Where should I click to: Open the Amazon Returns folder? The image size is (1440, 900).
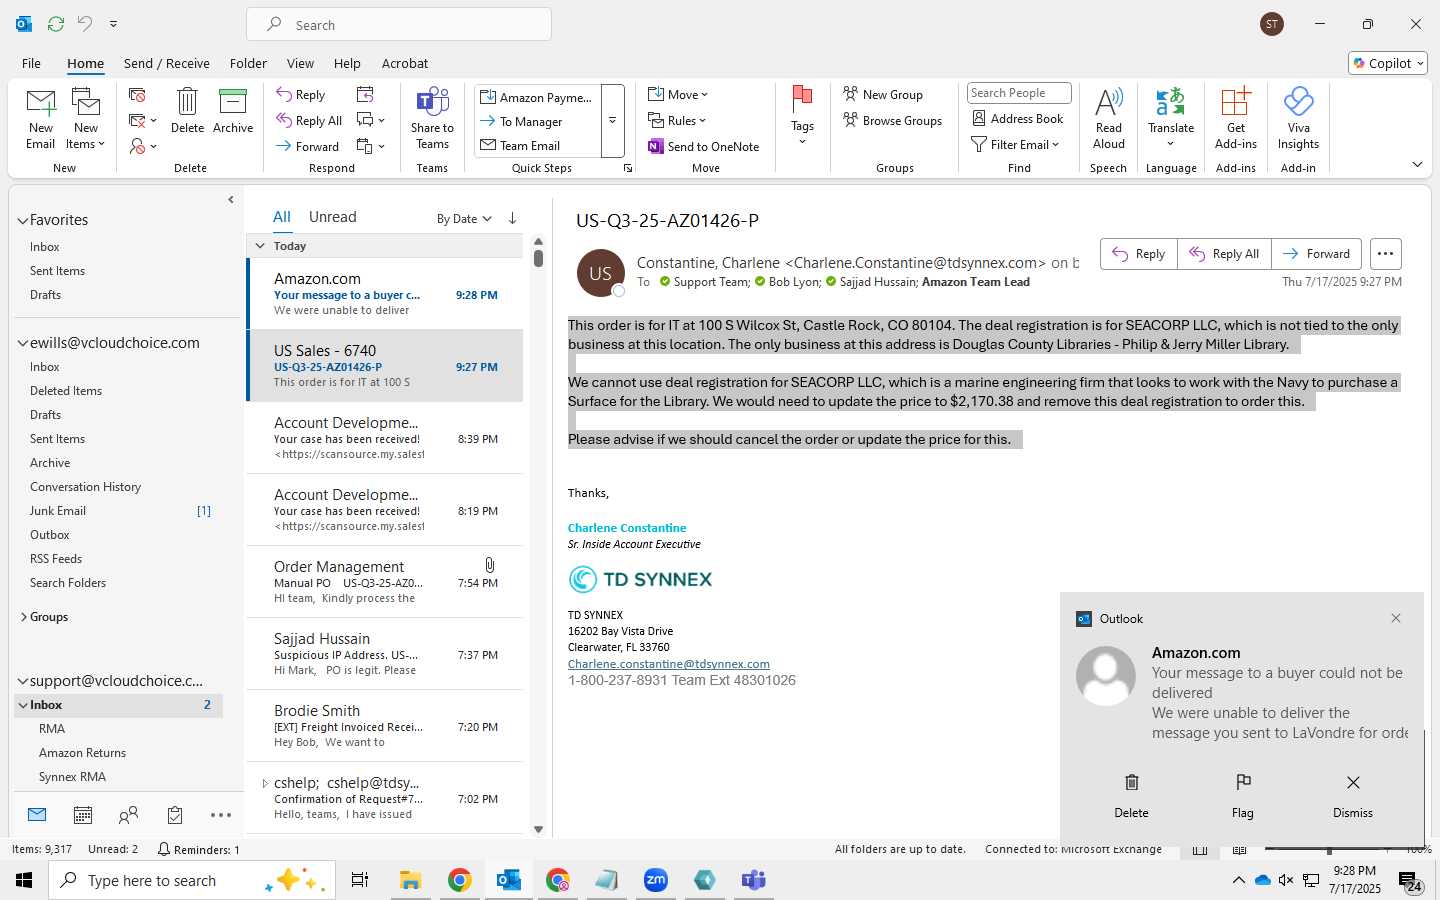coord(82,753)
